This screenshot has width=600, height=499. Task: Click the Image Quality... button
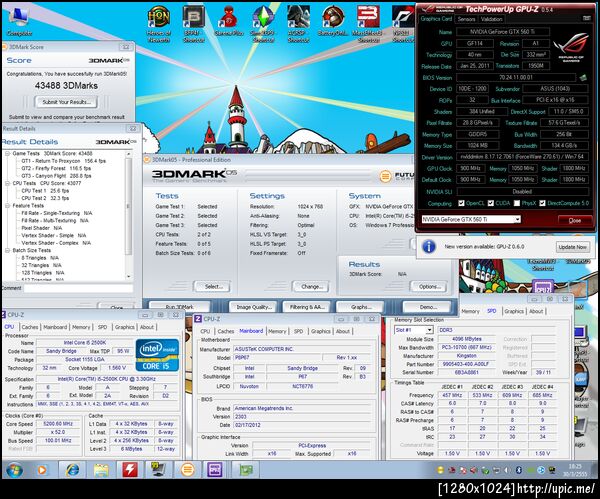pos(254,307)
